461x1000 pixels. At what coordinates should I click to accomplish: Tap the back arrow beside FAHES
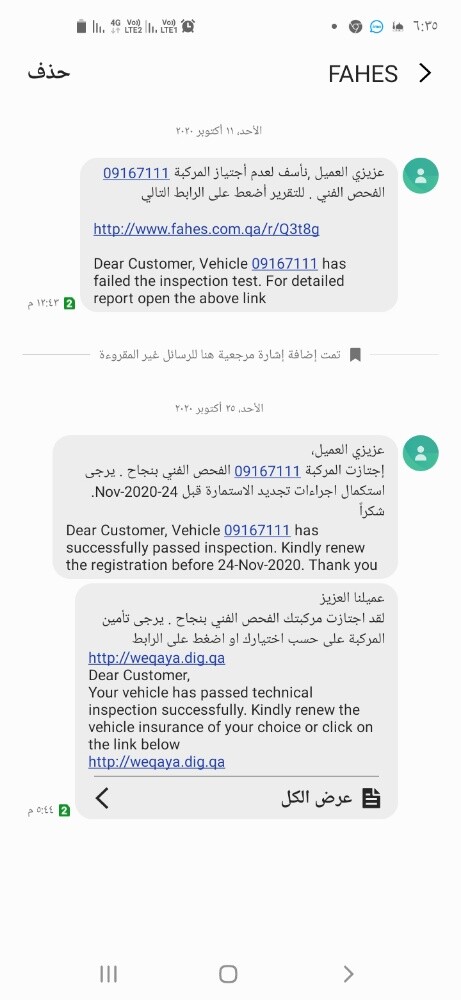(x=425, y=73)
